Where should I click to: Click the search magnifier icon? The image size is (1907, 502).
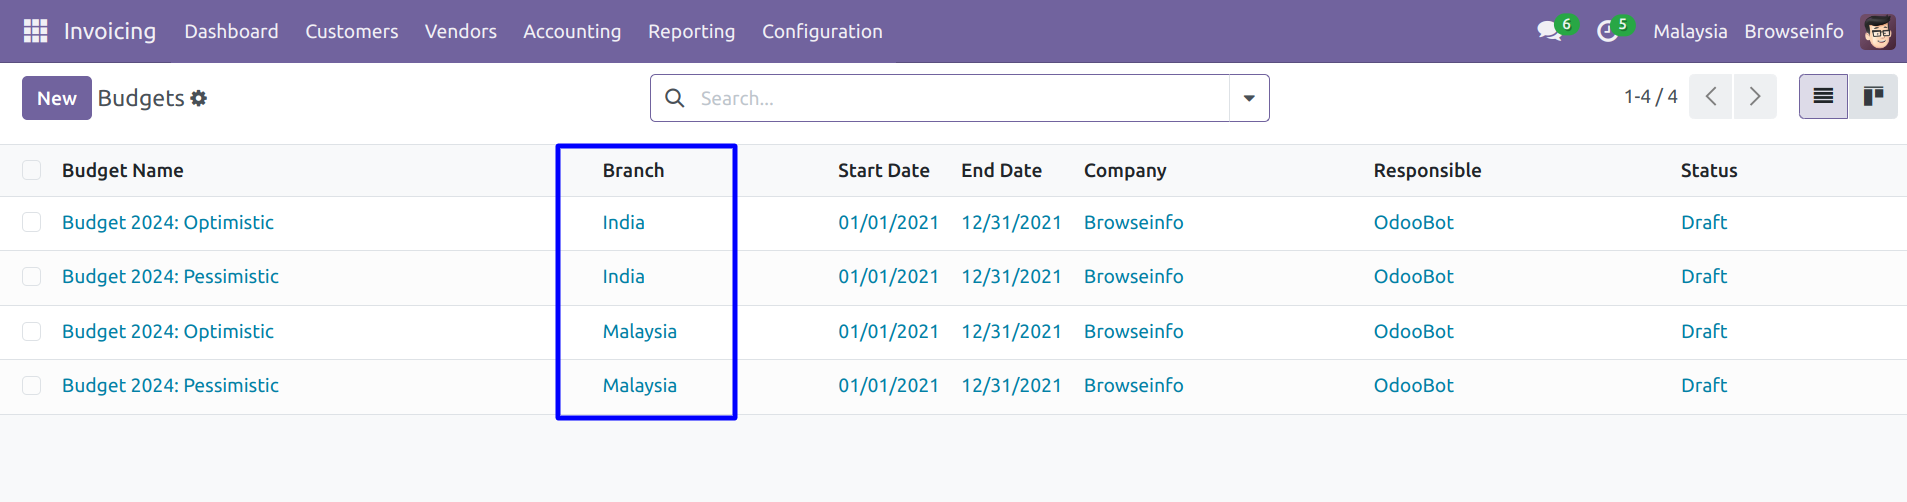coord(675,98)
